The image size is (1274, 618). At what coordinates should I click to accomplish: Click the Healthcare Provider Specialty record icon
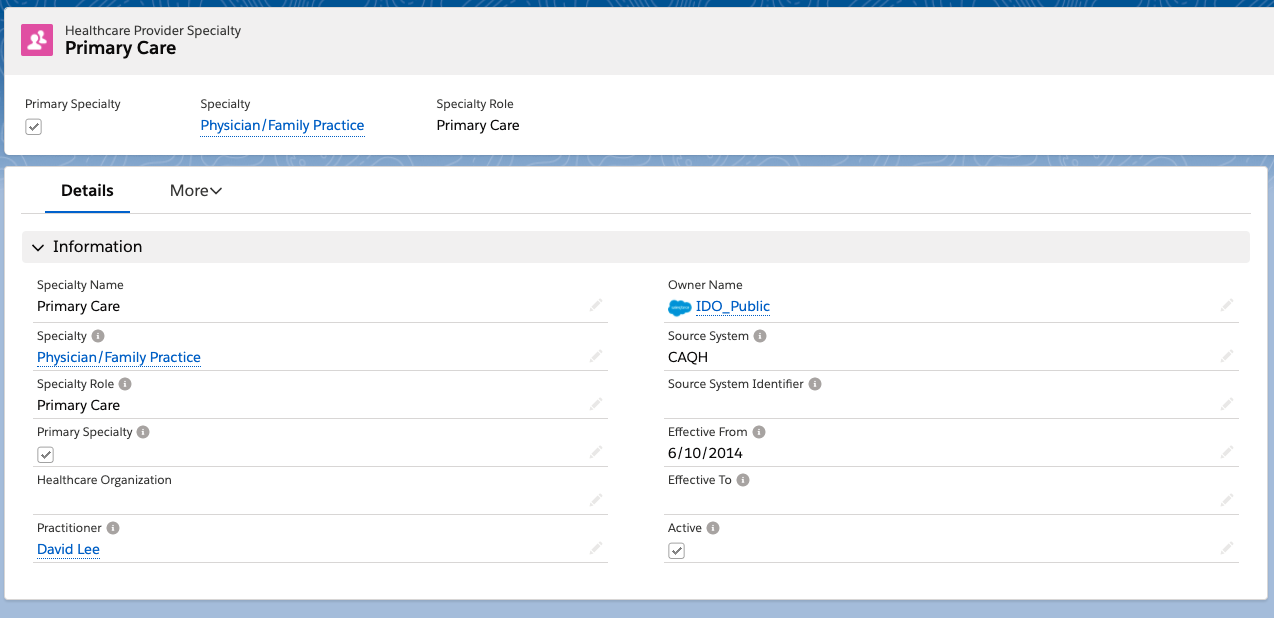click(x=36, y=40)
